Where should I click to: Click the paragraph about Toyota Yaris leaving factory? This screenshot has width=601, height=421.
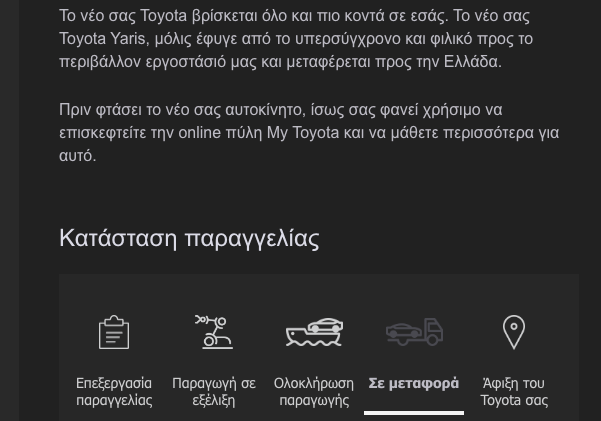[x=296, y=39]
